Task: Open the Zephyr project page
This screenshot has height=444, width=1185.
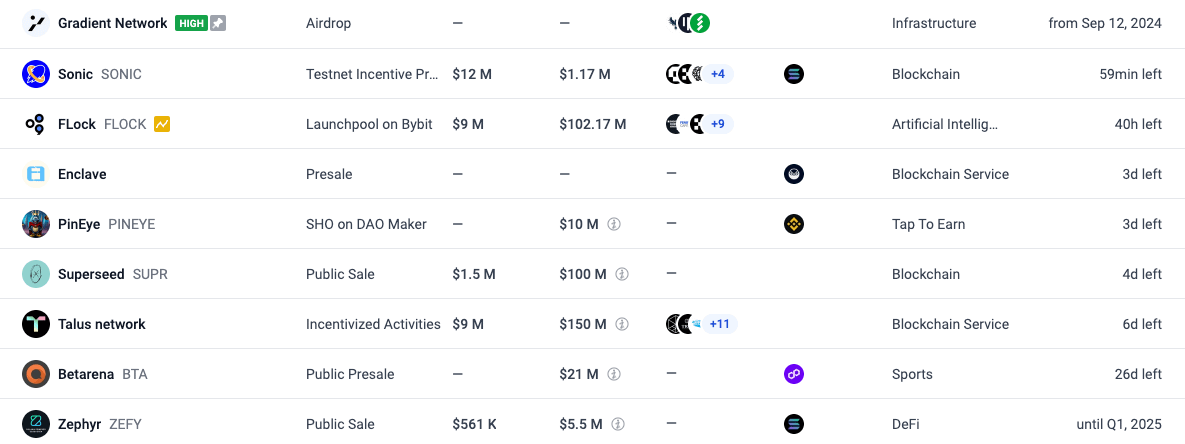Action: [80, 424]
